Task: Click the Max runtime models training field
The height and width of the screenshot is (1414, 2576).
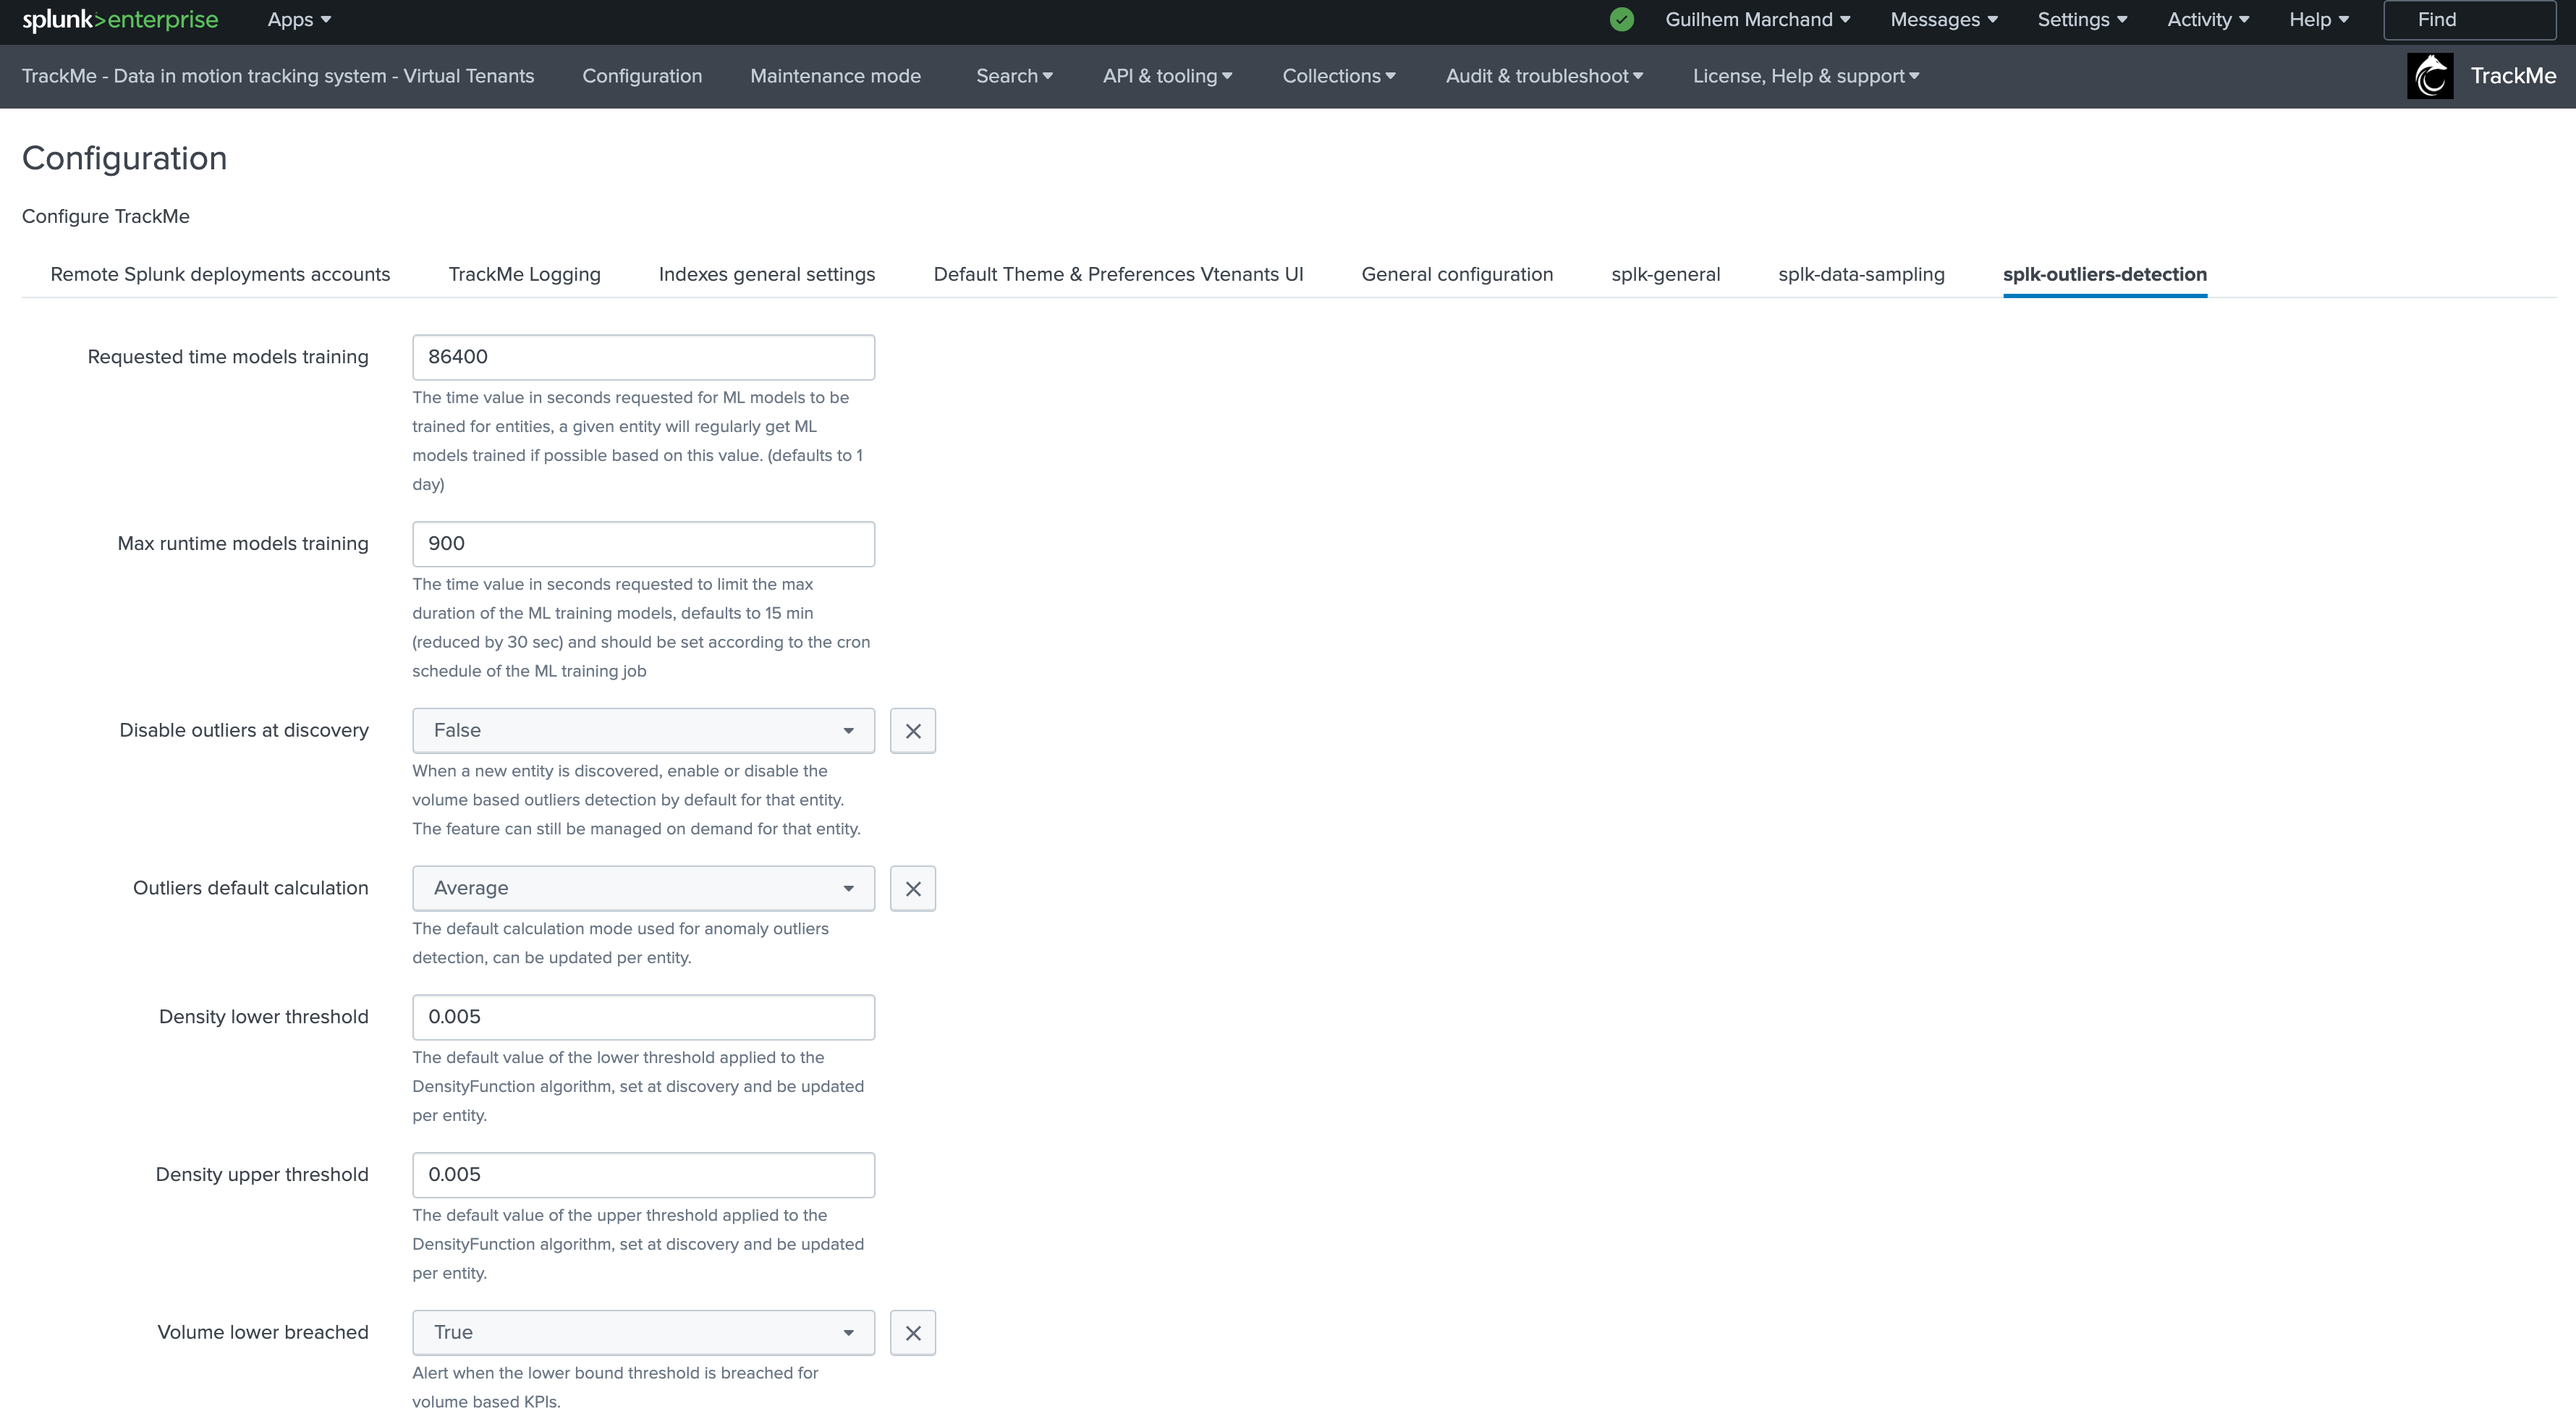Action: 643,544
